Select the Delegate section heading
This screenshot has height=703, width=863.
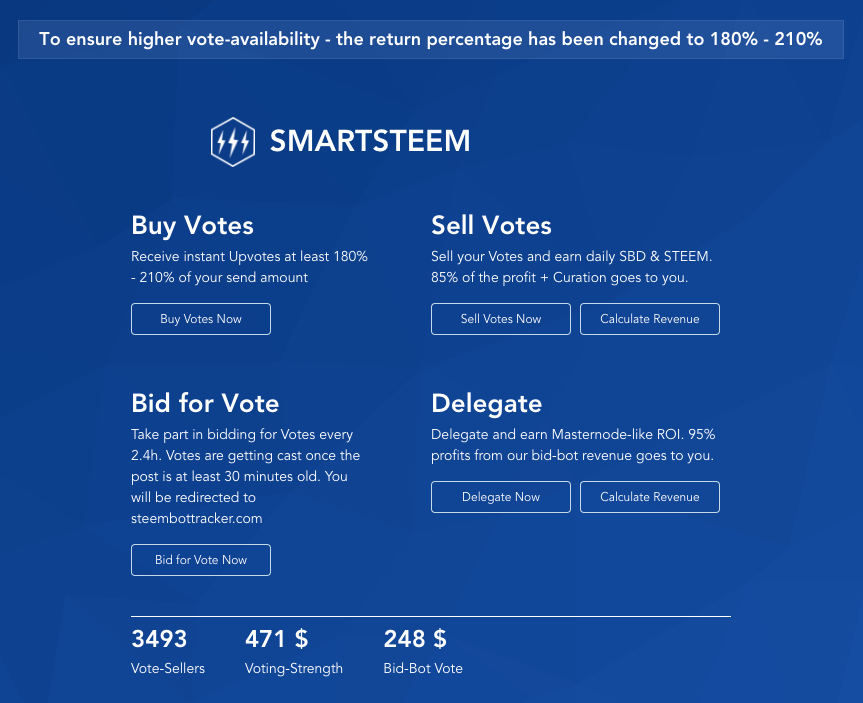(x=487, y=404)
